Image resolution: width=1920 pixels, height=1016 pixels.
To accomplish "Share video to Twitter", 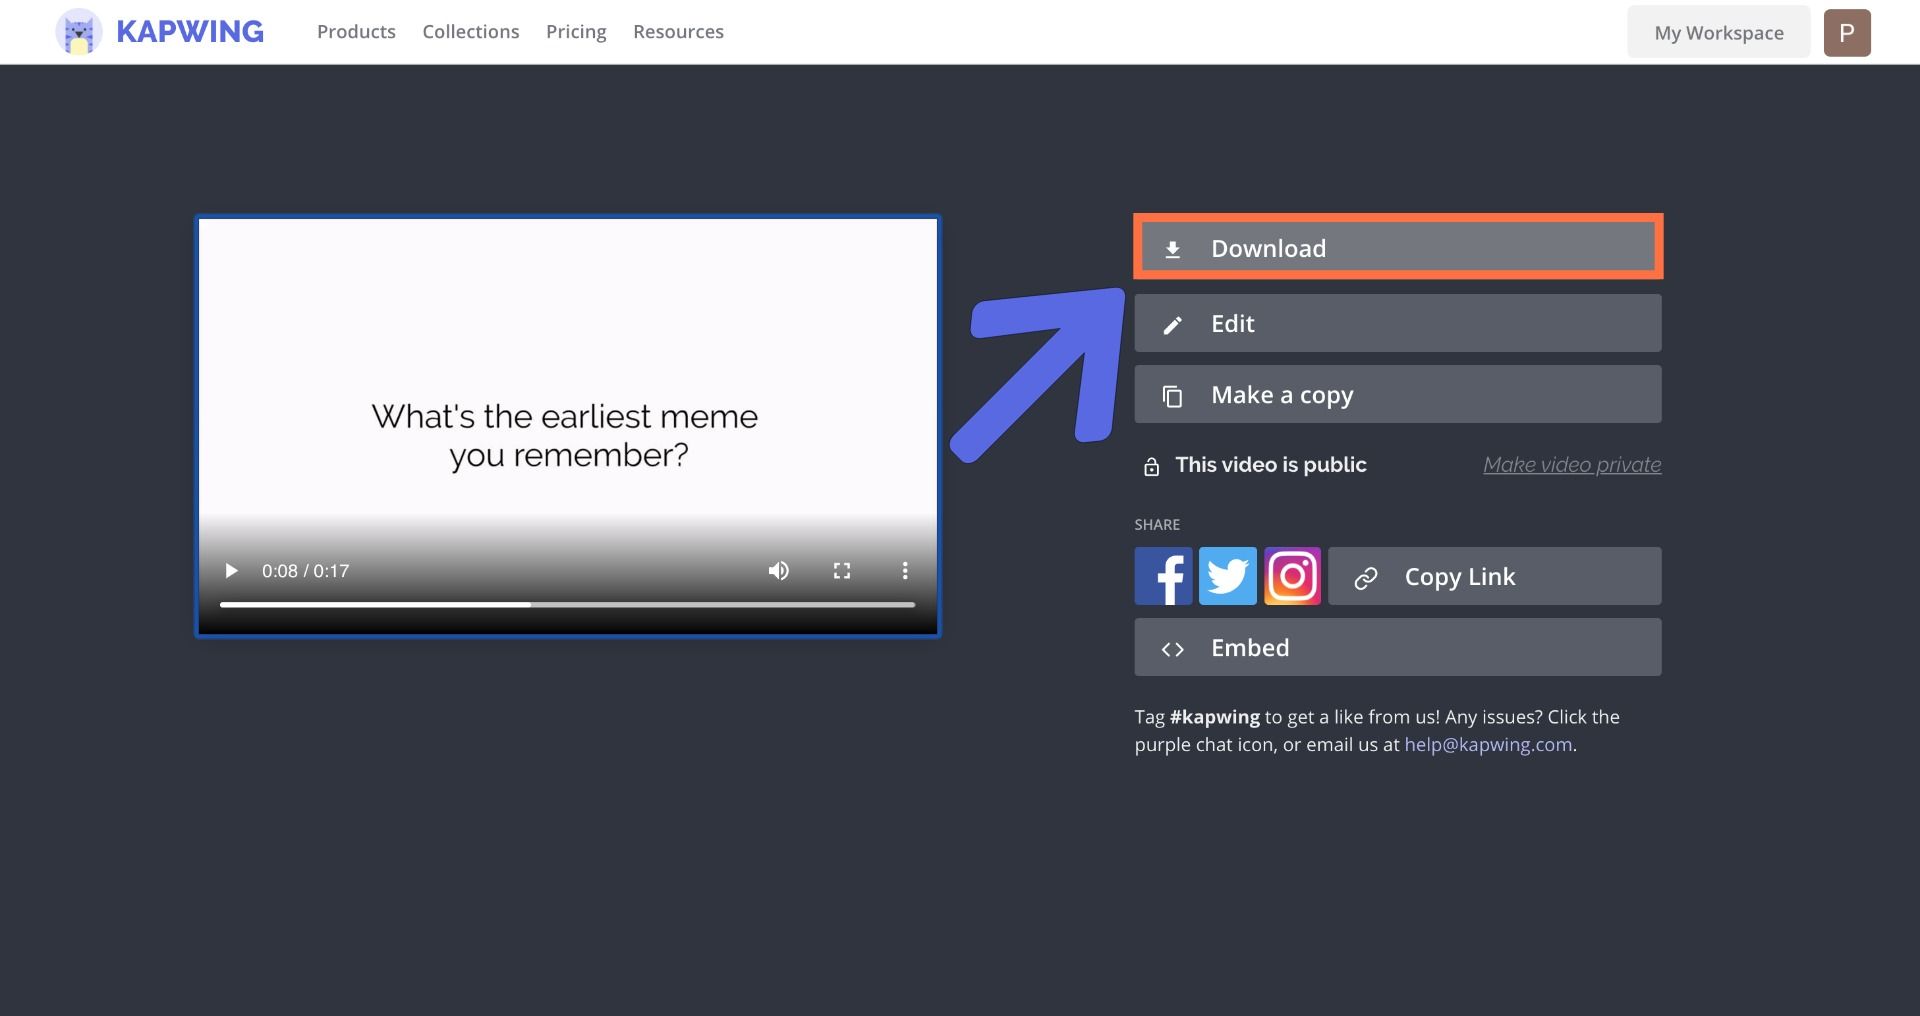I will coord(1227,576).
